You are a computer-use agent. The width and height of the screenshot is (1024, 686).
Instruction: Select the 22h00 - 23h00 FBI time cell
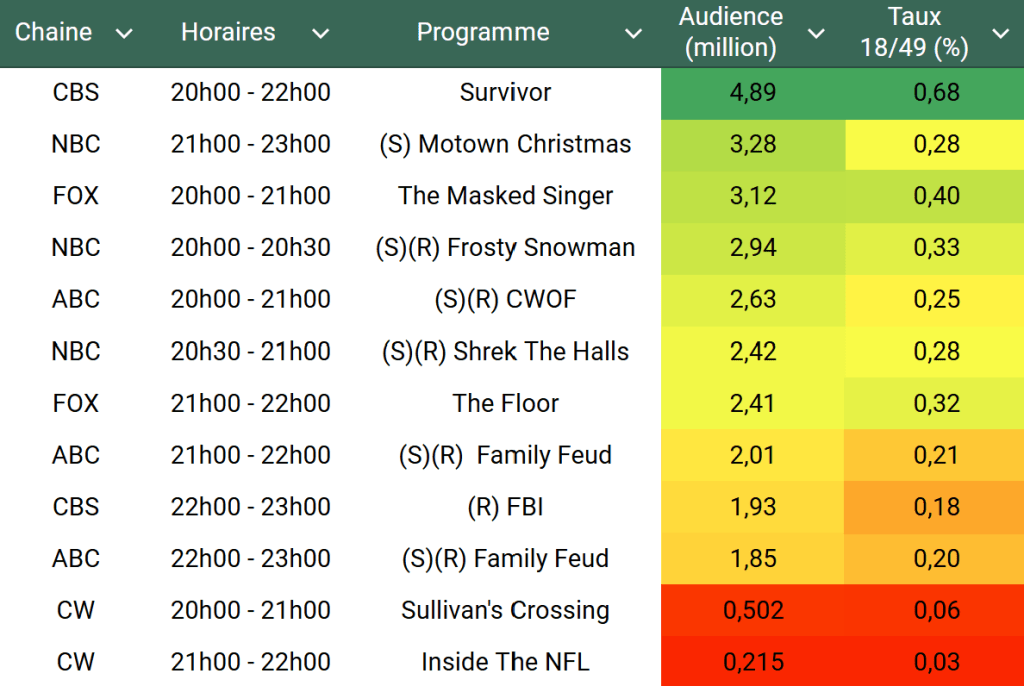click(250, 507)
